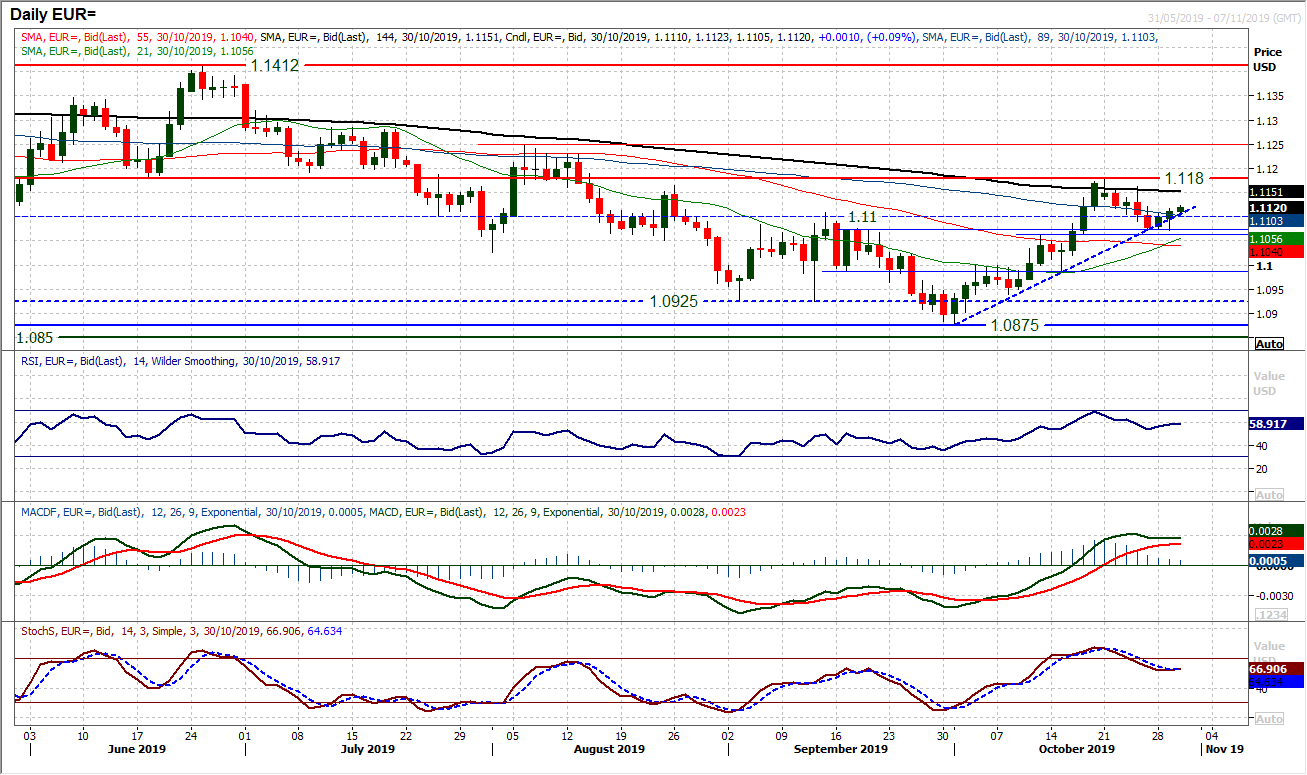Select the RSI 14 Wilder Smoothing legend

coord(179,360)
